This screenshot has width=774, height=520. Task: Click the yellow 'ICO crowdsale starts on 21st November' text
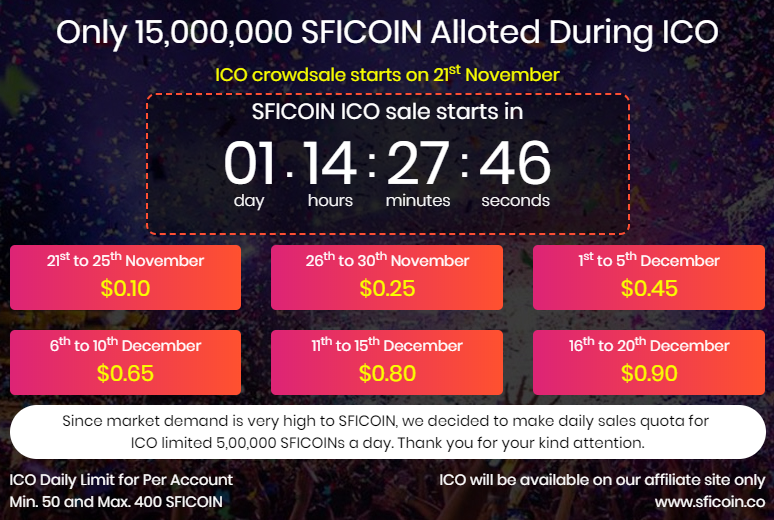(x=387, y=75)
